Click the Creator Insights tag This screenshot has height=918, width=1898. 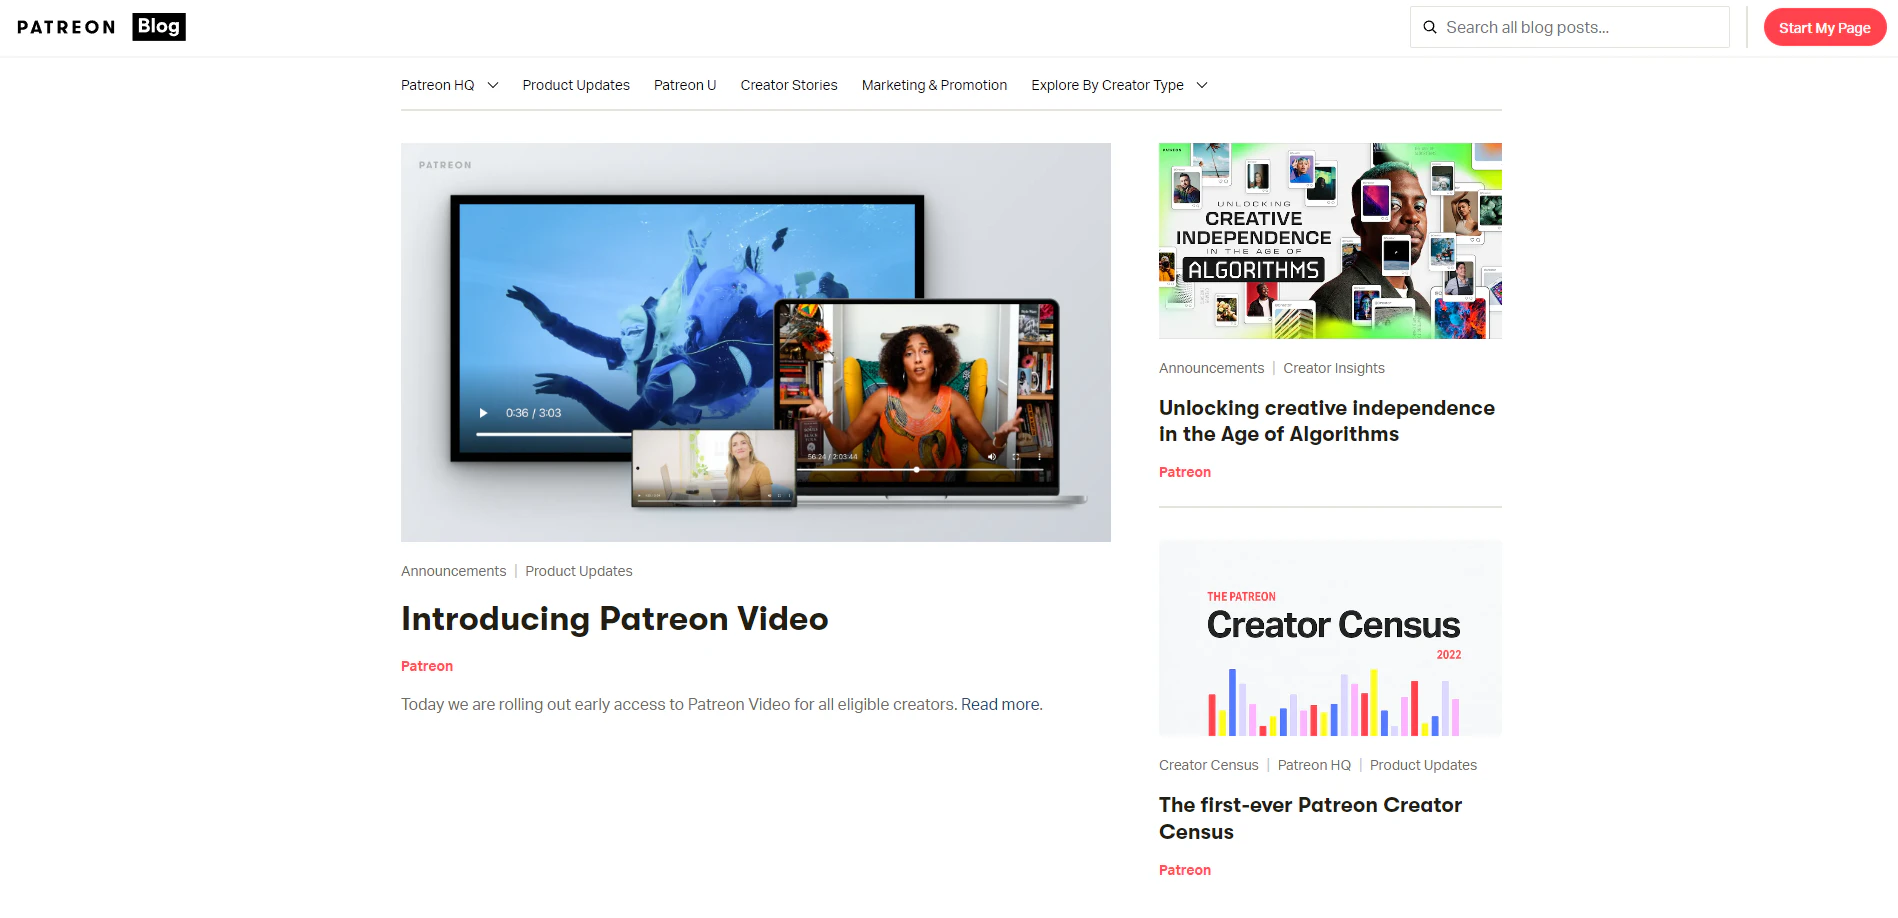pos(1334,368)
